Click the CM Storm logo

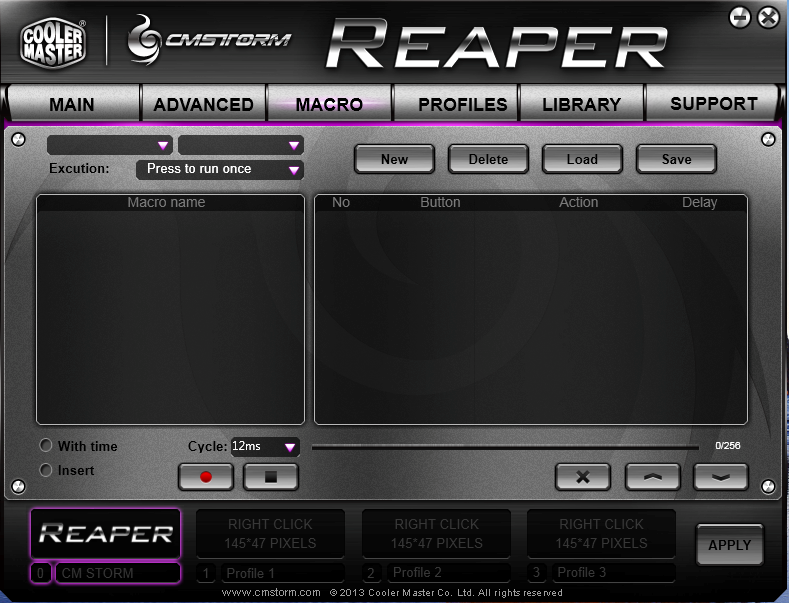pyautogui.click(x=209, y=40)
